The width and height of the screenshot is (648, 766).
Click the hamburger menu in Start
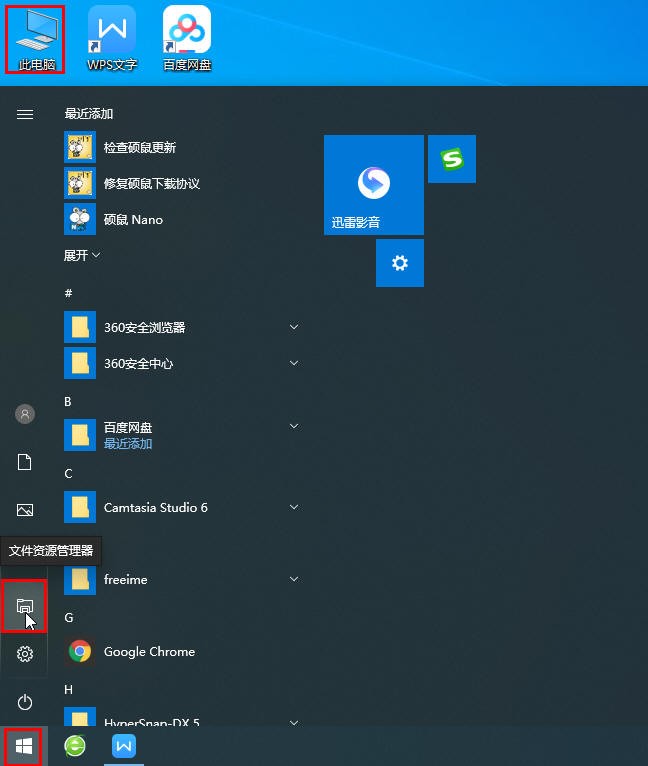(25, 114)
